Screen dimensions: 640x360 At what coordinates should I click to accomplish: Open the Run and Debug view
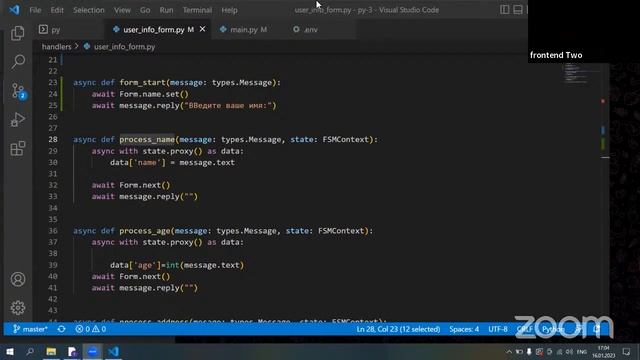click(x=18, y=120)
